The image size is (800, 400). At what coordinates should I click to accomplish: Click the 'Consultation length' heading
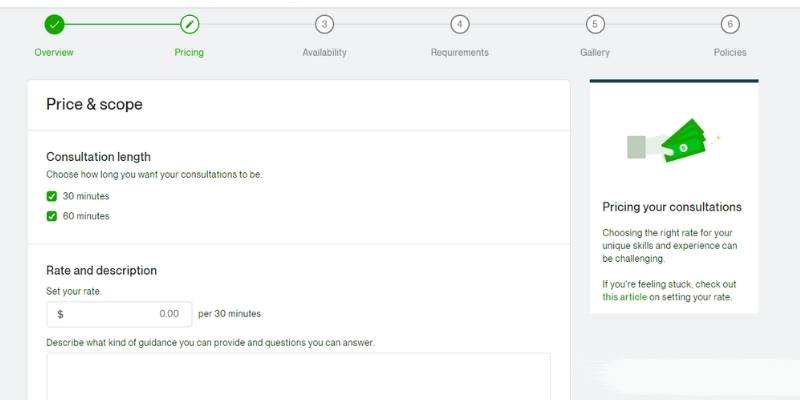pyautogui.click(x=98, y=157)
